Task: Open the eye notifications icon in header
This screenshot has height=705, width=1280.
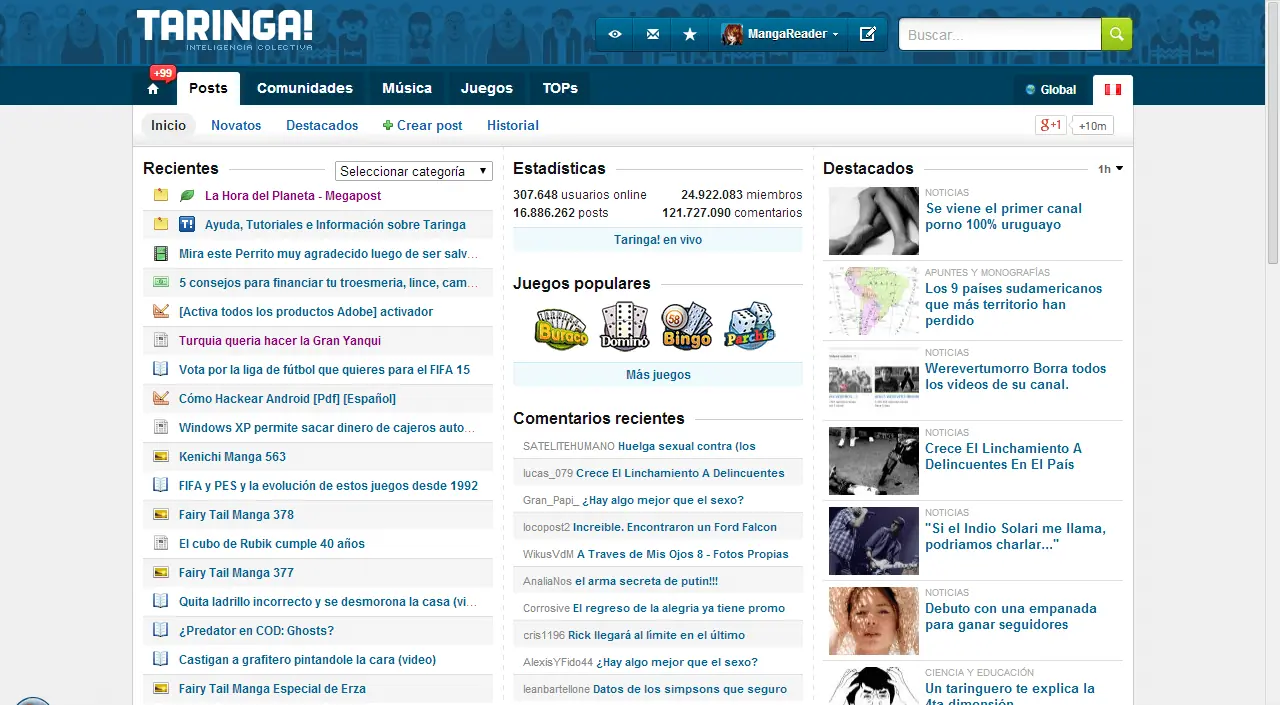Action: [615, 34]
